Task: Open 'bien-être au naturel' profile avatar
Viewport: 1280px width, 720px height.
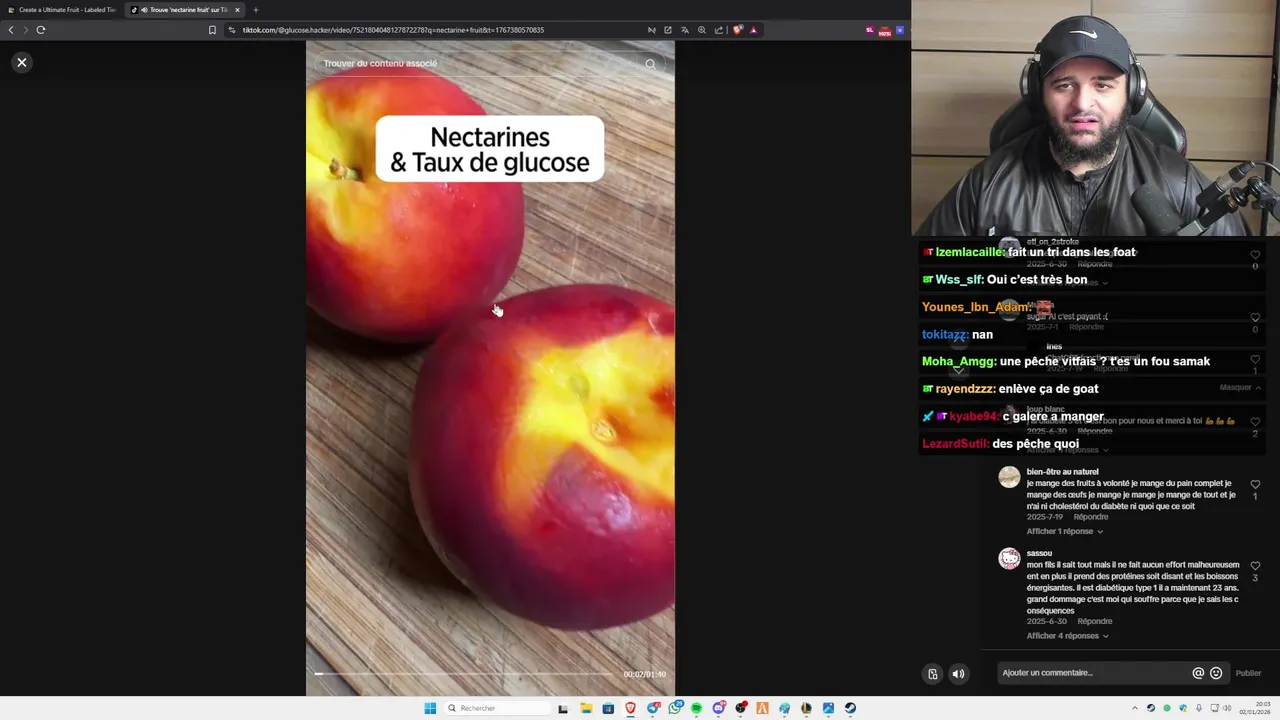Action: tap(1009, 477)
